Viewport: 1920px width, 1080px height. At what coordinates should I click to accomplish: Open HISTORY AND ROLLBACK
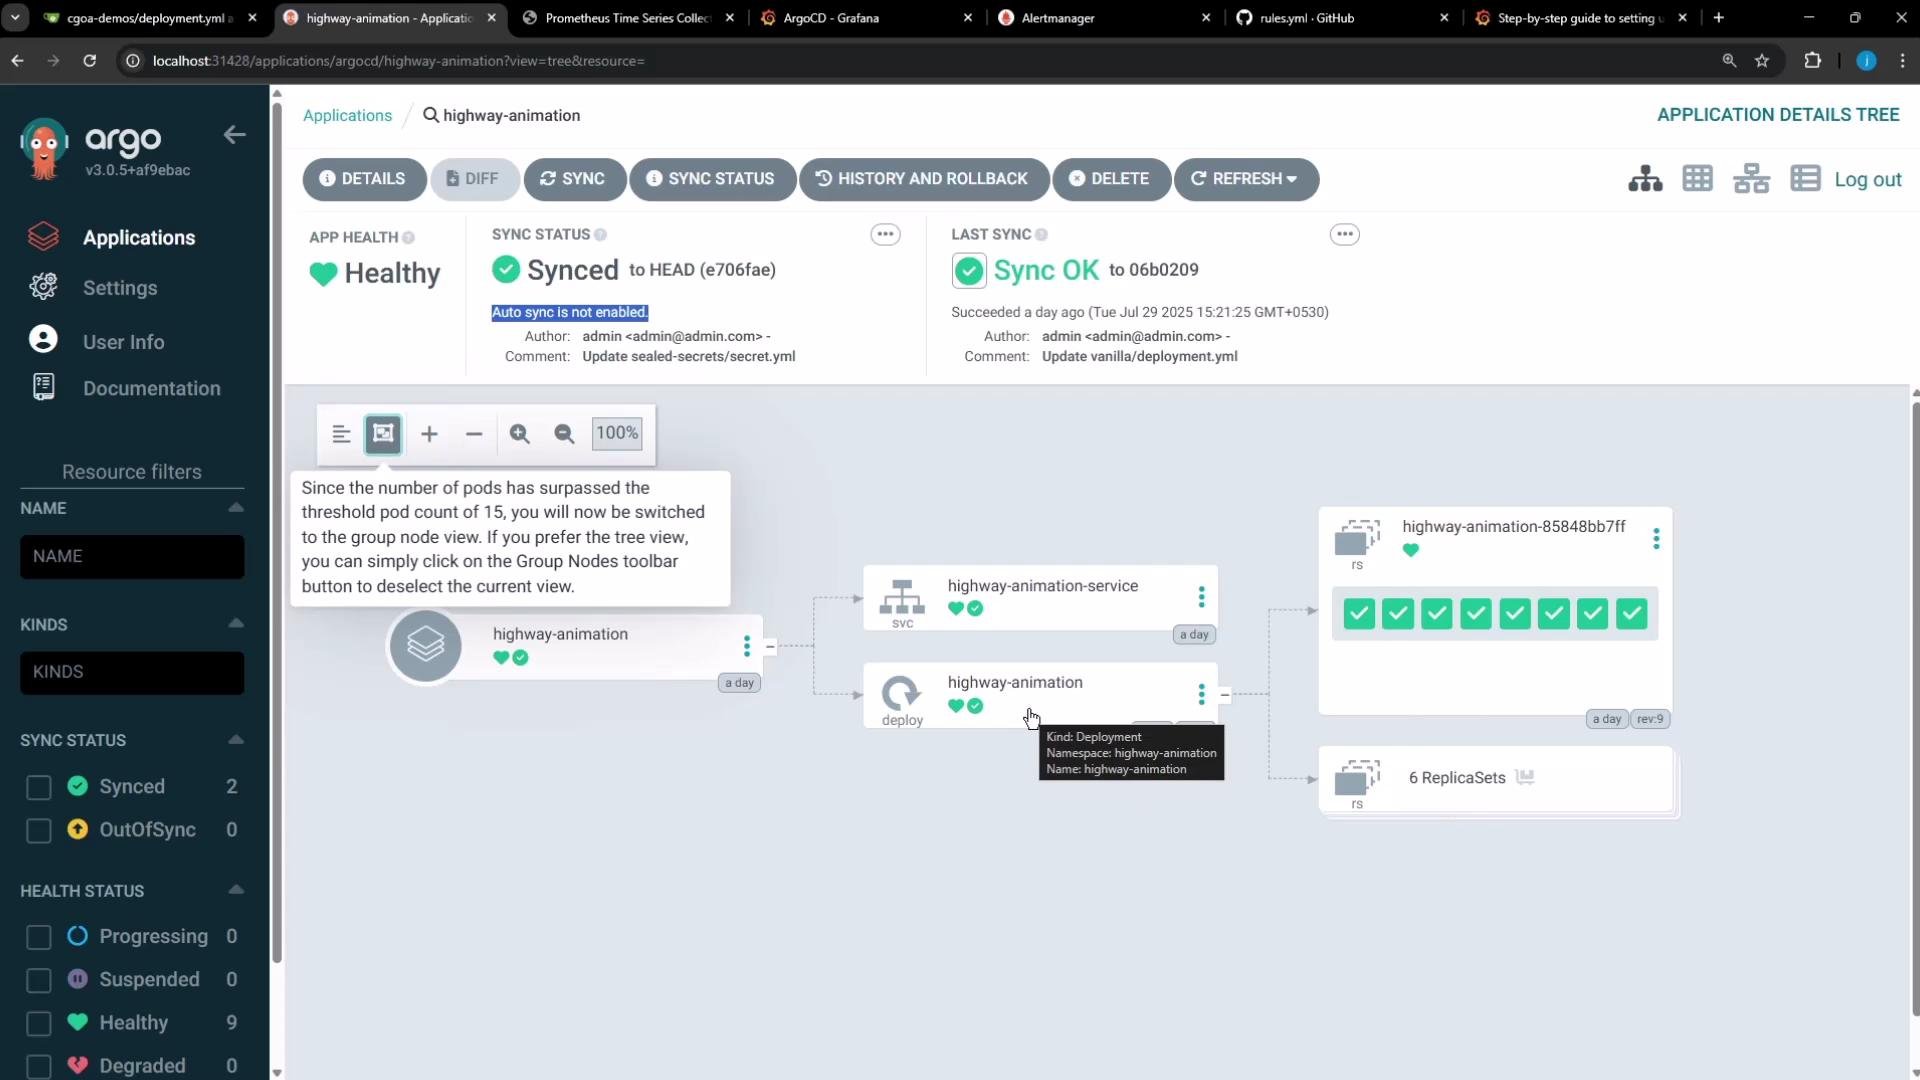click(923, 179)
